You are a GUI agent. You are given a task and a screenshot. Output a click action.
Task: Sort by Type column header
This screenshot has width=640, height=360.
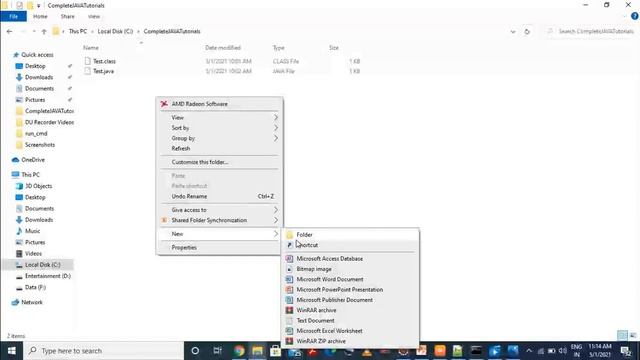point(279,48)
